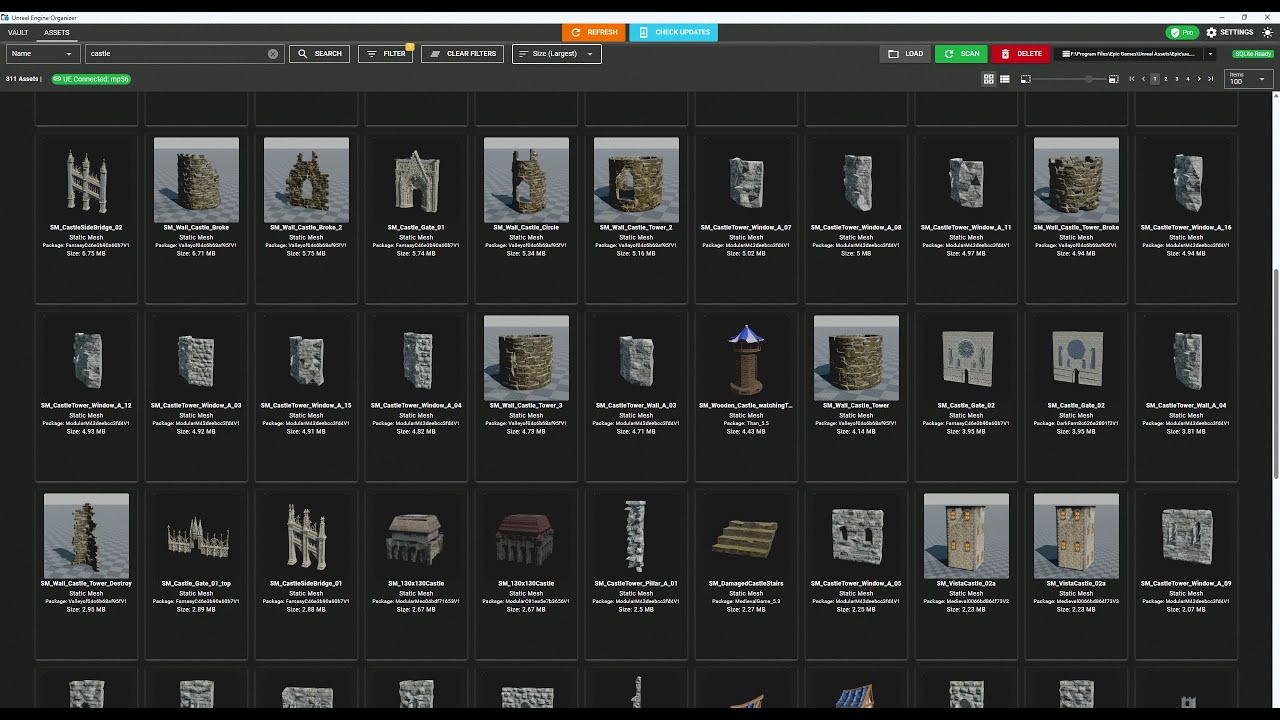Screen dimensions: 1280x720
Task: Switch to the ASSETS tab
Action: pyautogui.click(x=57, y=32)
